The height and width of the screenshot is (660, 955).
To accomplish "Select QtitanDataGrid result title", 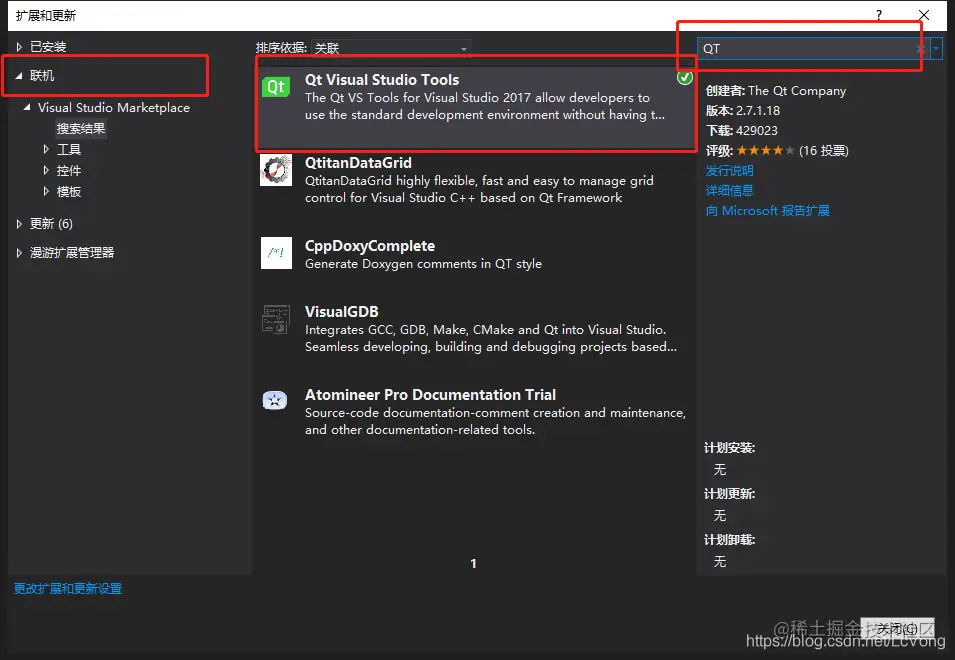I will point(358,163).
